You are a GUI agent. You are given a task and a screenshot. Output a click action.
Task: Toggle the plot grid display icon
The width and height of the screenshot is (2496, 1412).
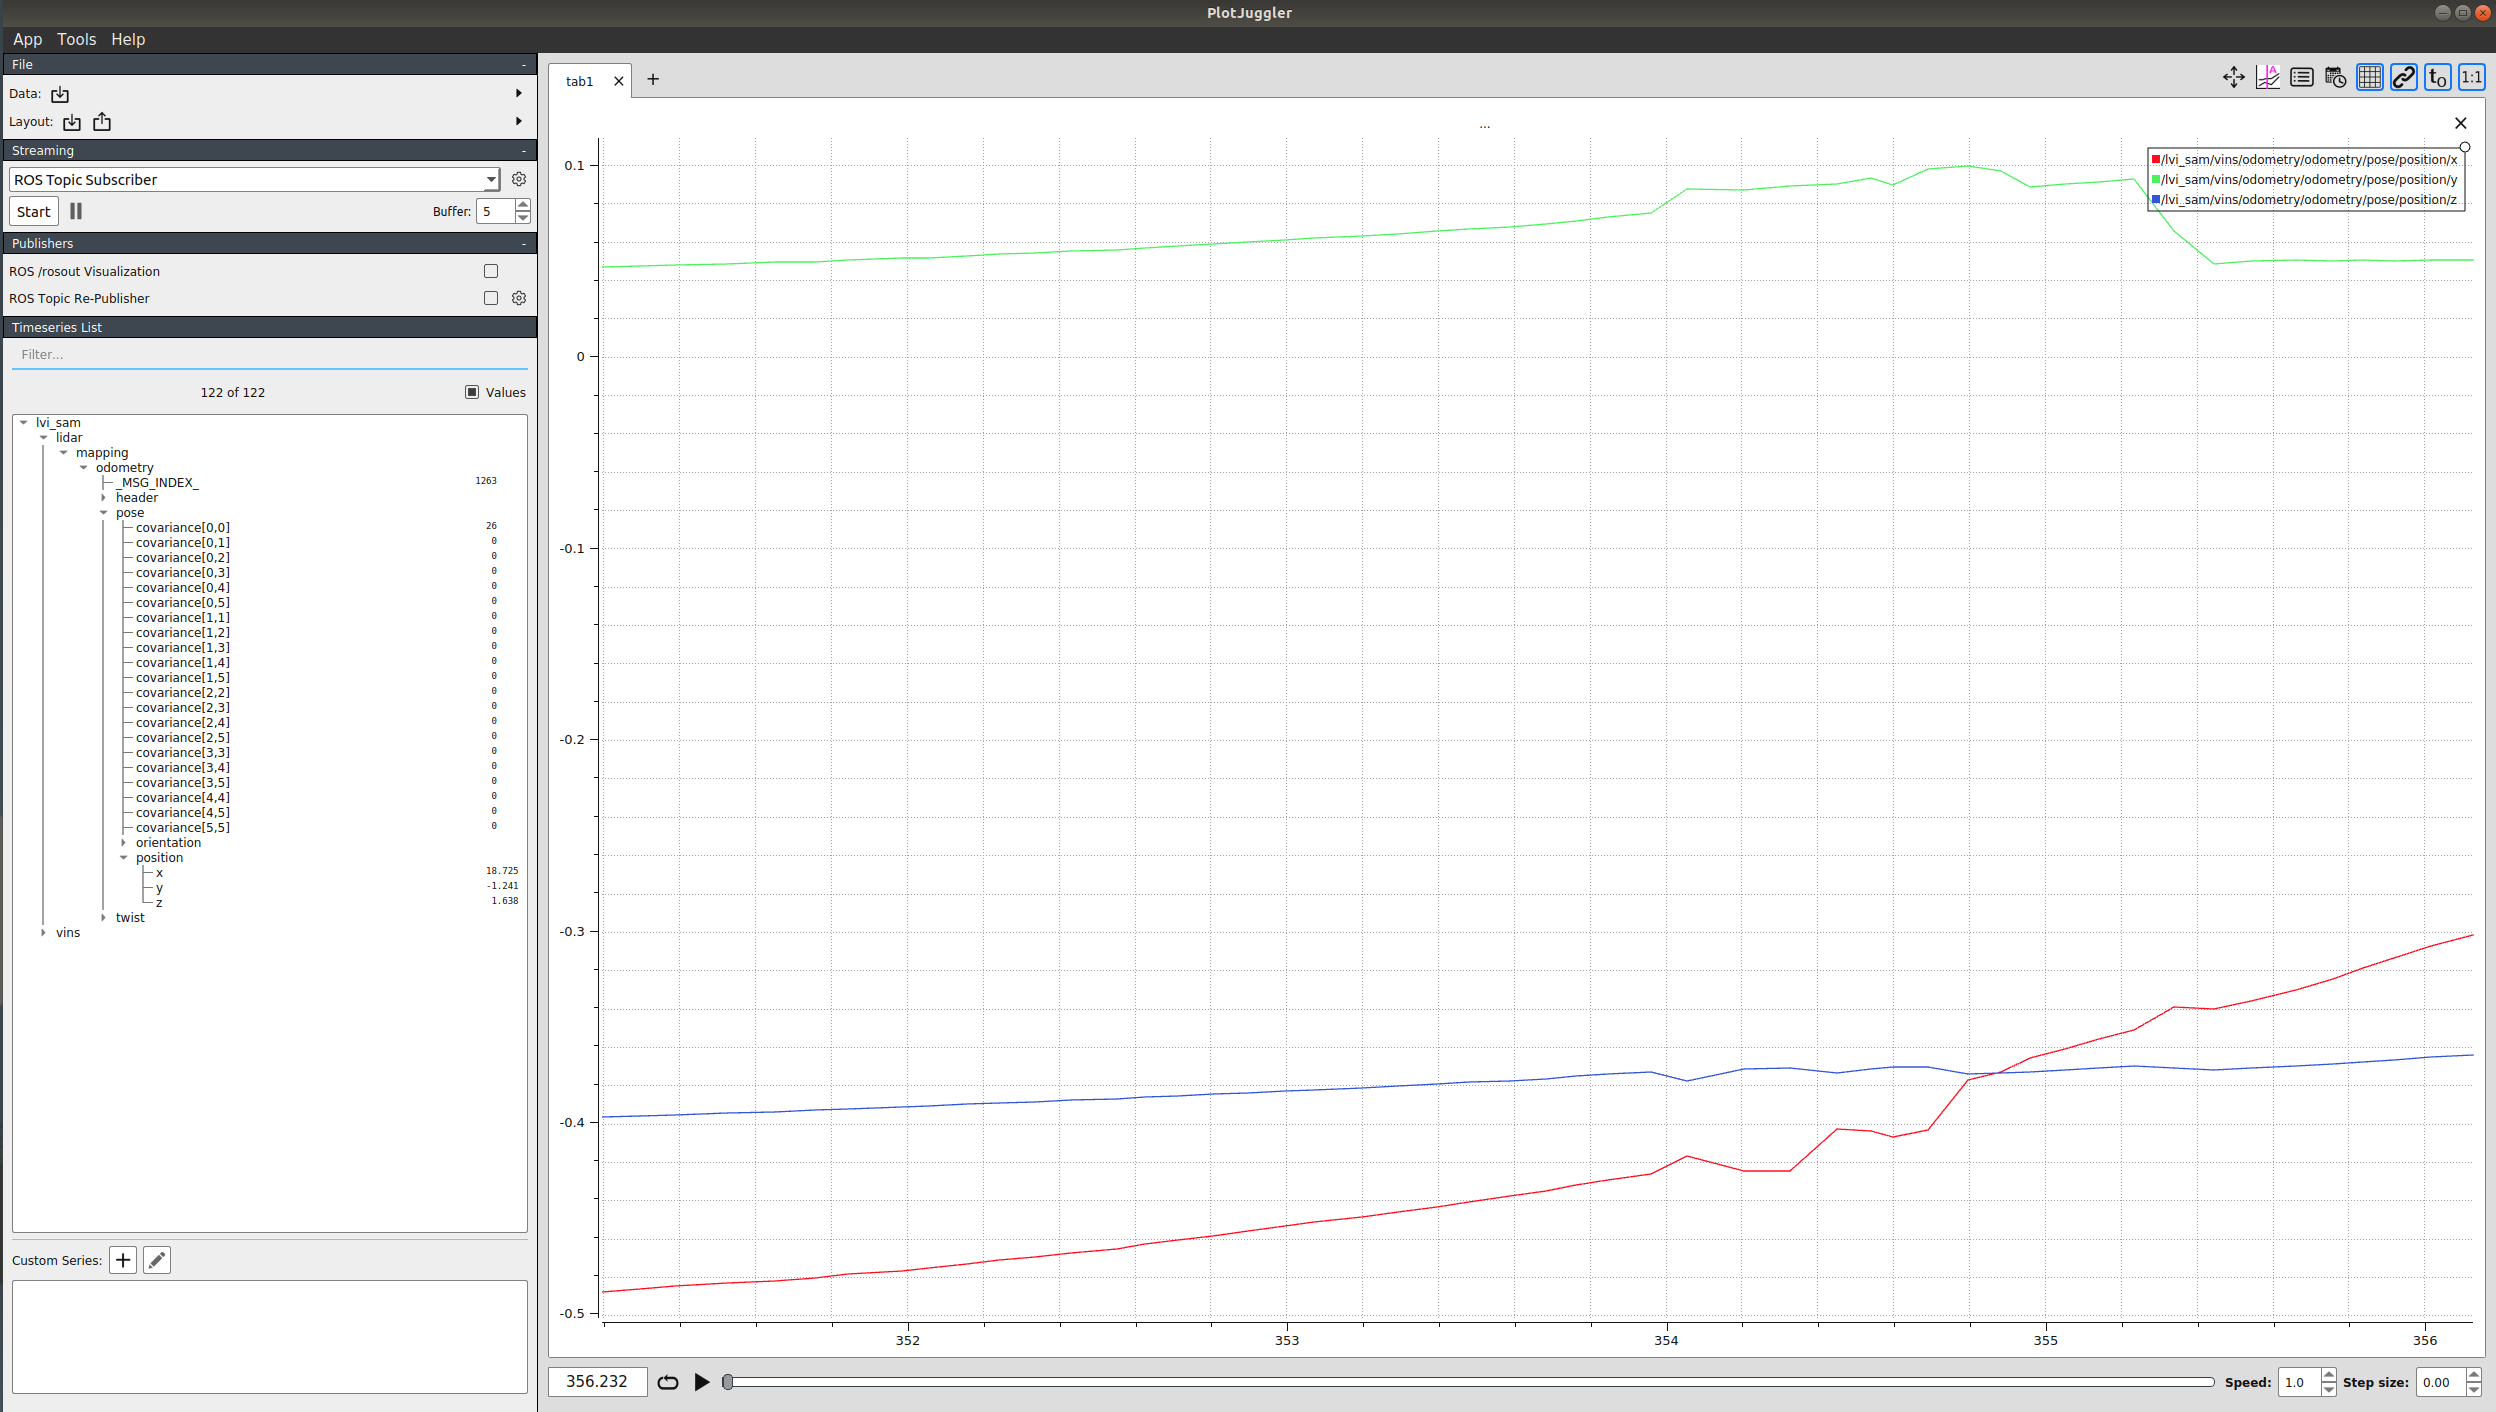point(2369,77)
